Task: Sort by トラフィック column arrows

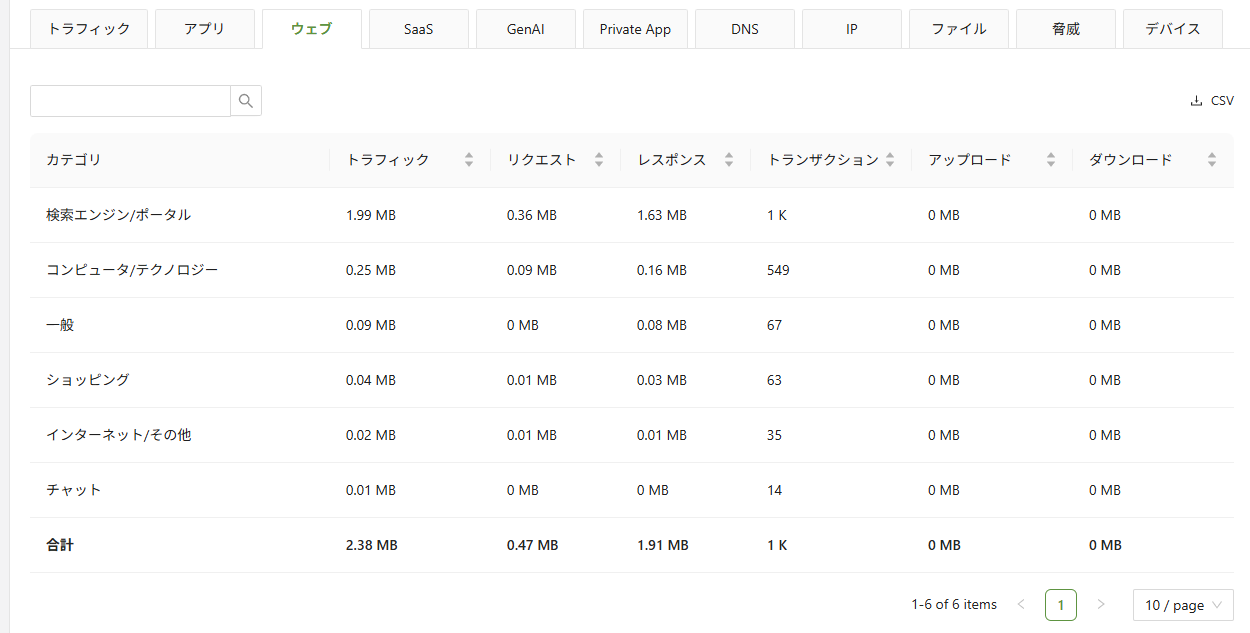Action: pos(469,160)
